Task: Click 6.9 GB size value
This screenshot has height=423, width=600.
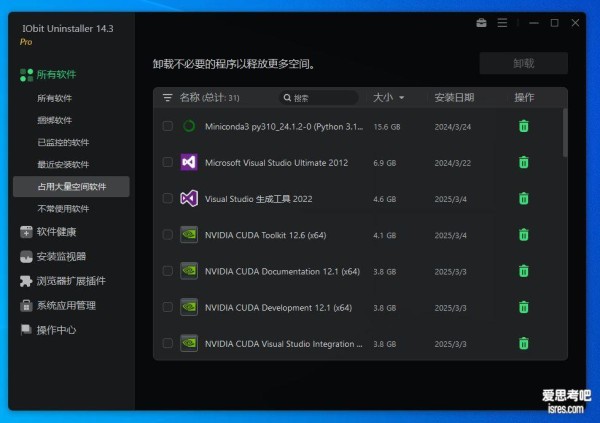Action: [385, 163]
